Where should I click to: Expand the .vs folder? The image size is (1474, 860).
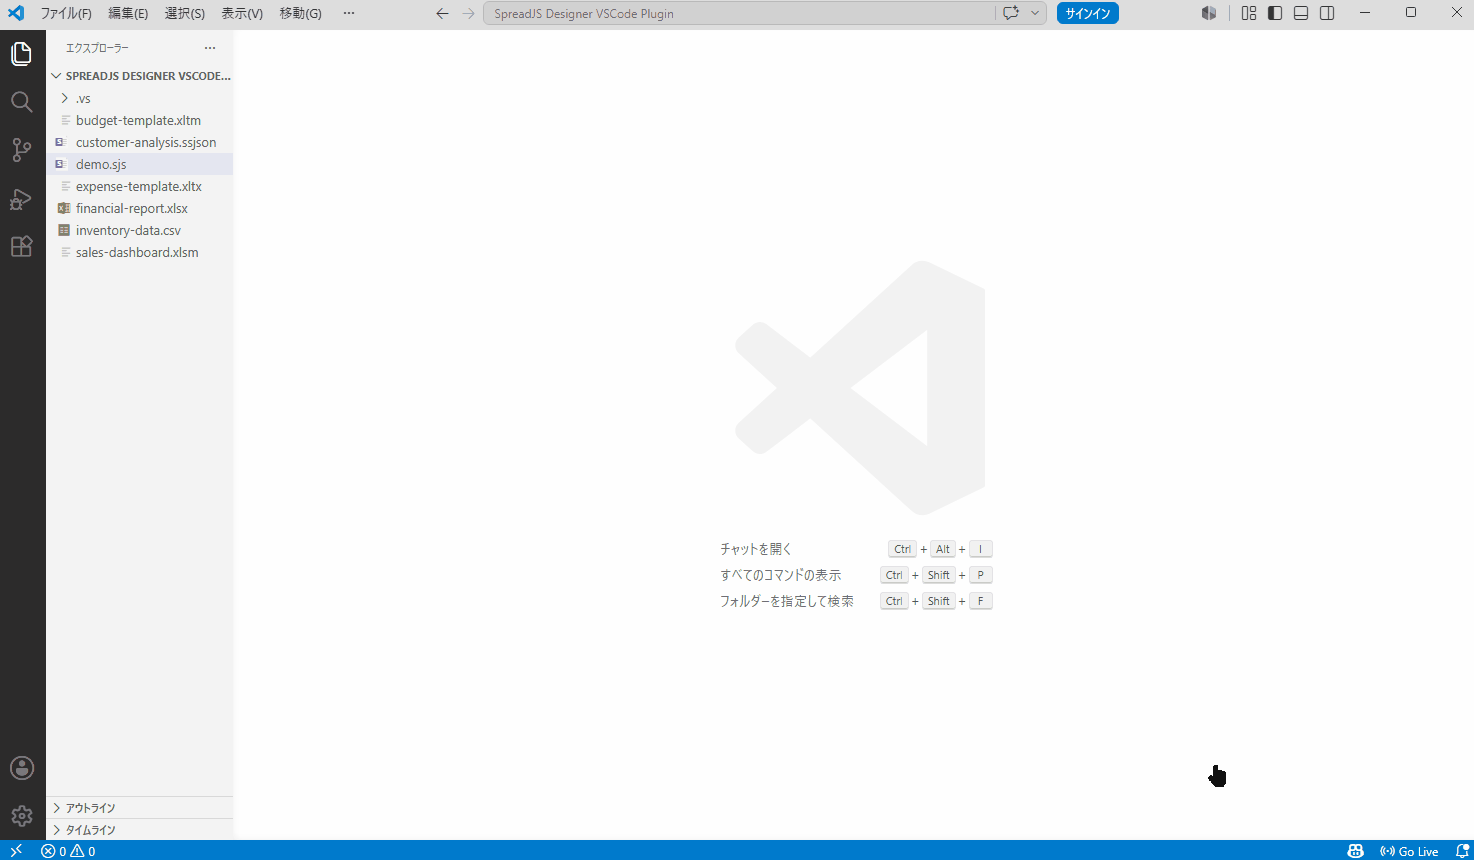pos(140,98)
